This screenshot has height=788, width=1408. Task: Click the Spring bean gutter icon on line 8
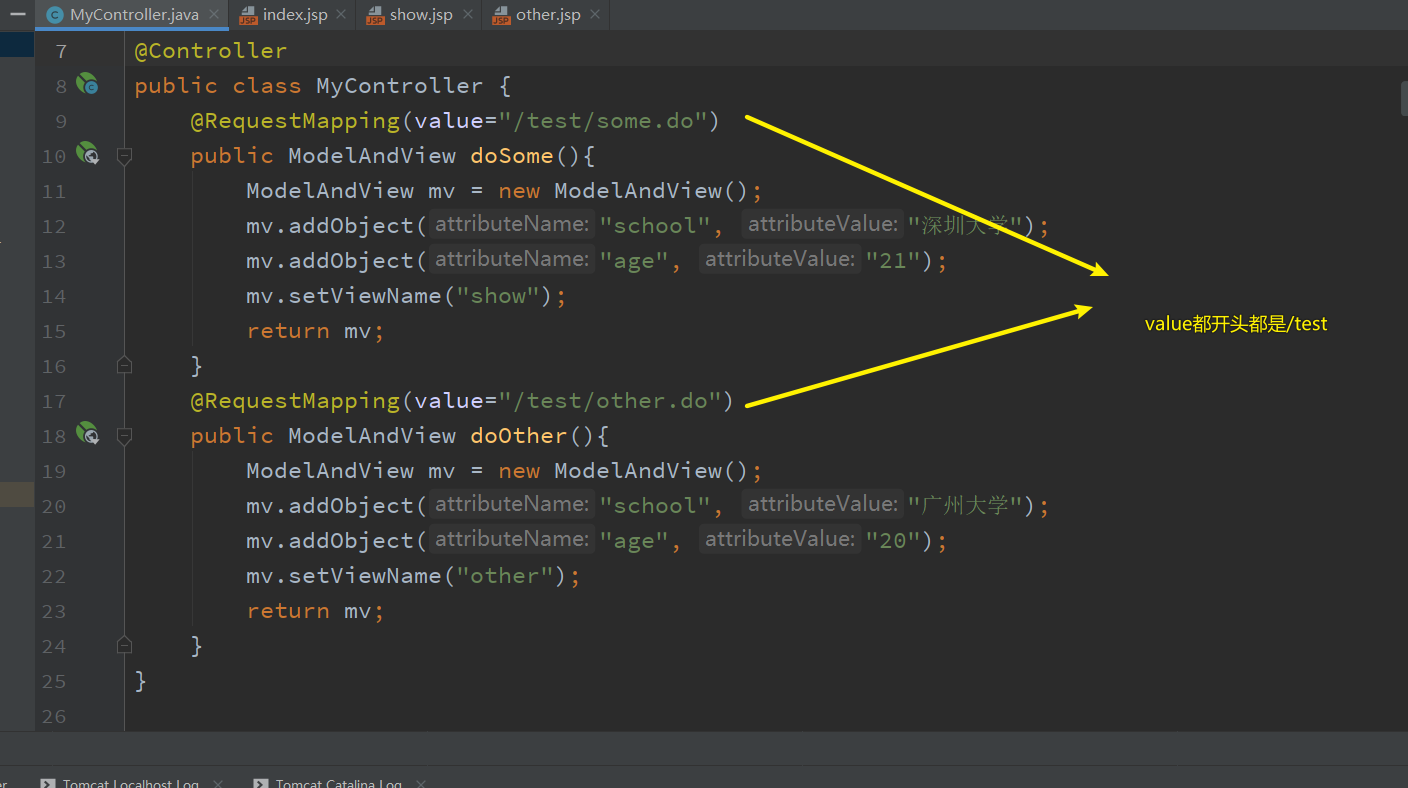pyautogui.click(x=87, y=84)
